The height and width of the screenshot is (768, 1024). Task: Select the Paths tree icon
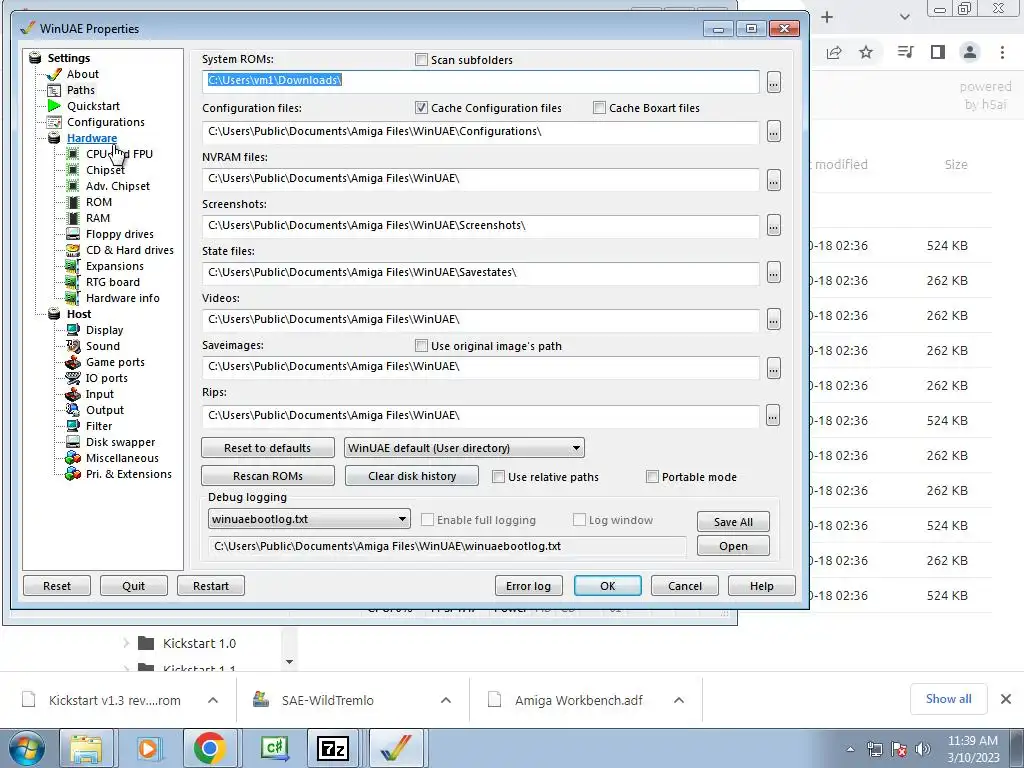tap(54, 90)
